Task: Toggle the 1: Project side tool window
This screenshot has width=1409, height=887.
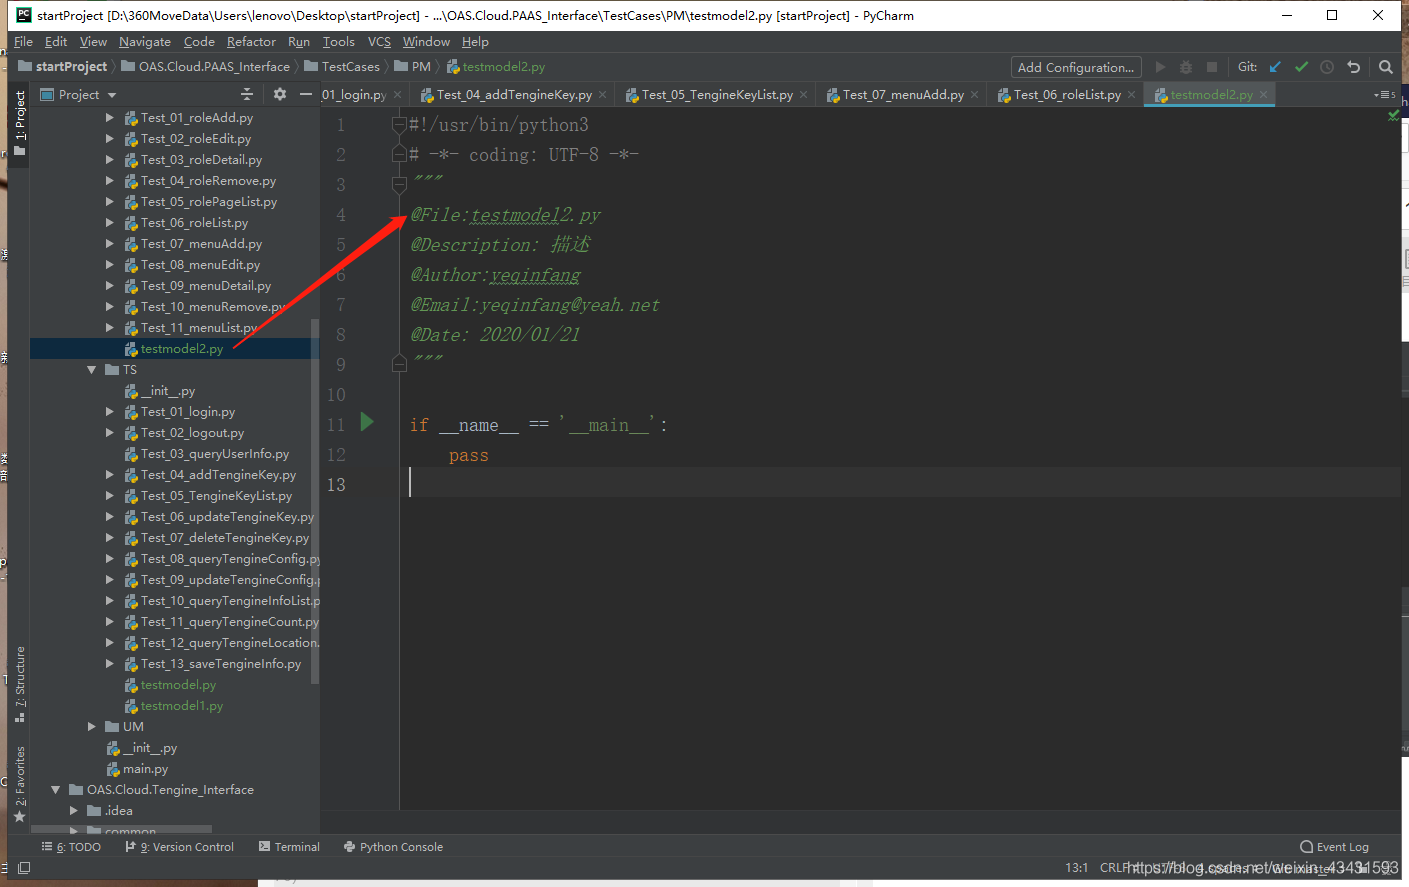Action: (x=19, y=125)
